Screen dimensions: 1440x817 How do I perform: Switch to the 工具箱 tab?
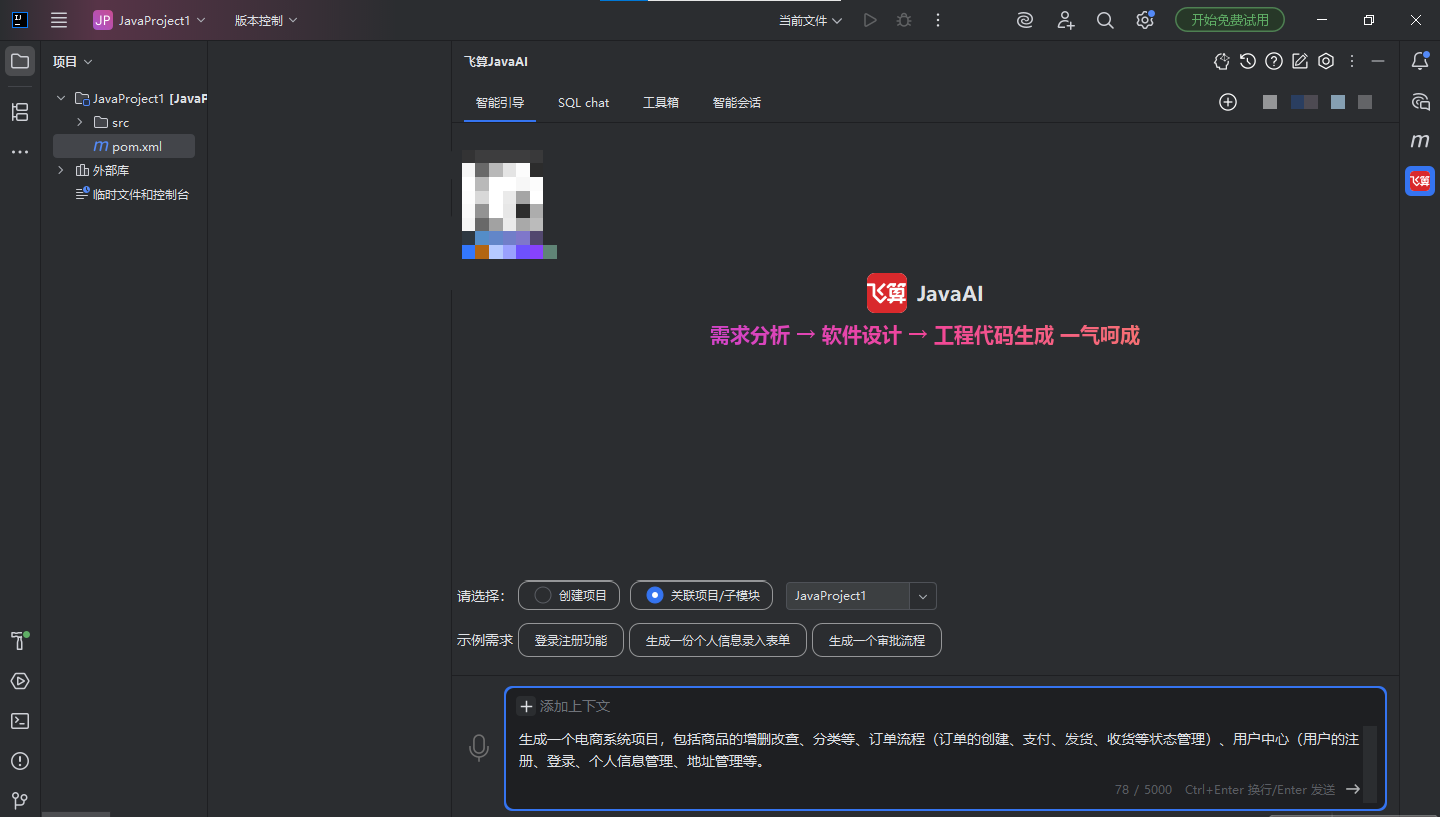[x=661, y=102]
